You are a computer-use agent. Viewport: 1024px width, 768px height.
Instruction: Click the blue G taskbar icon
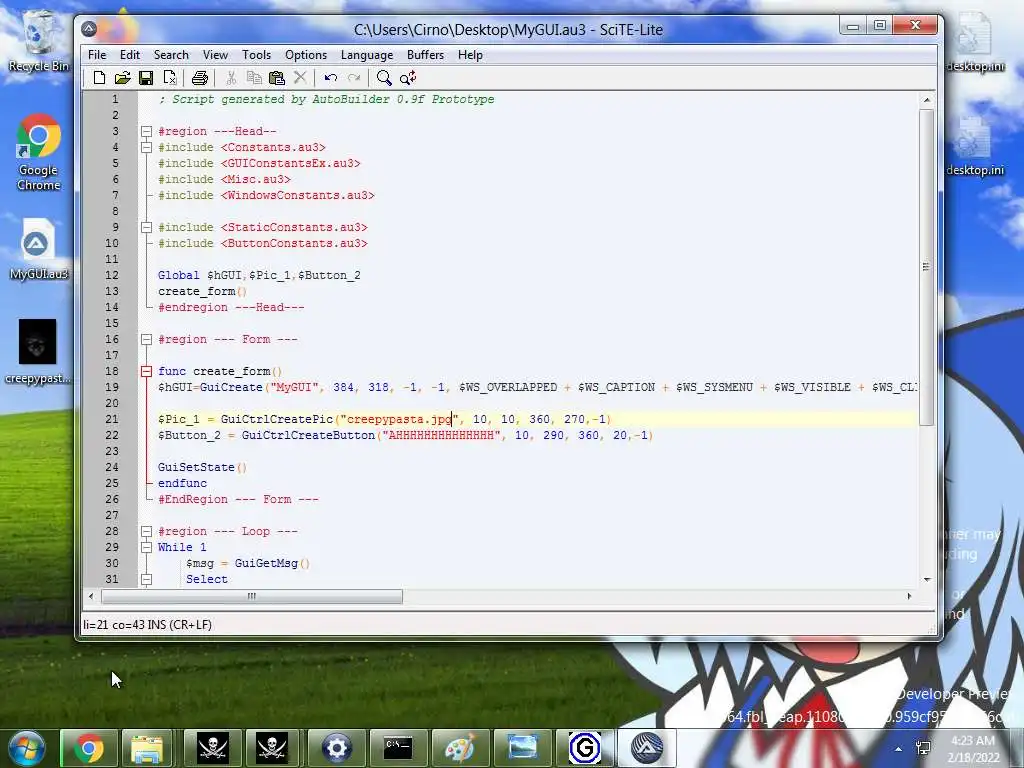[x=584, y=748]
